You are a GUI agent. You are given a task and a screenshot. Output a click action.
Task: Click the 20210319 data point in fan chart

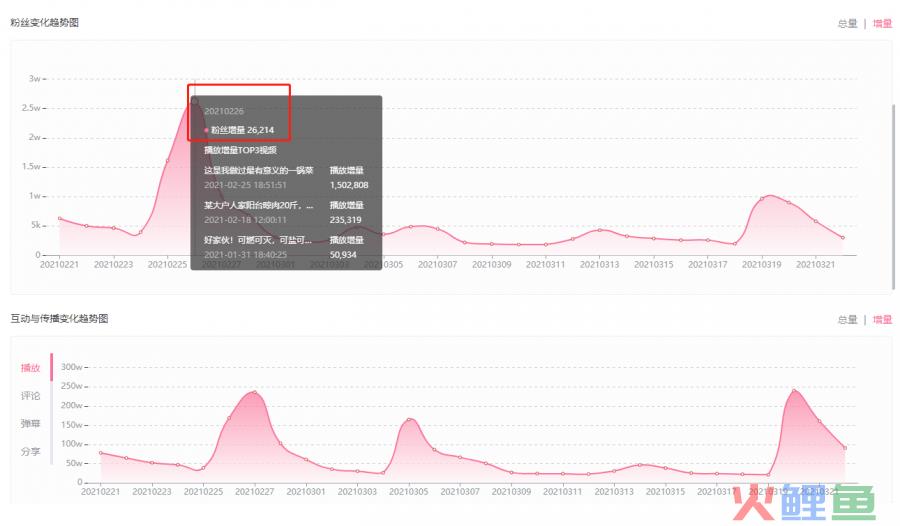[x=762, y=199]
